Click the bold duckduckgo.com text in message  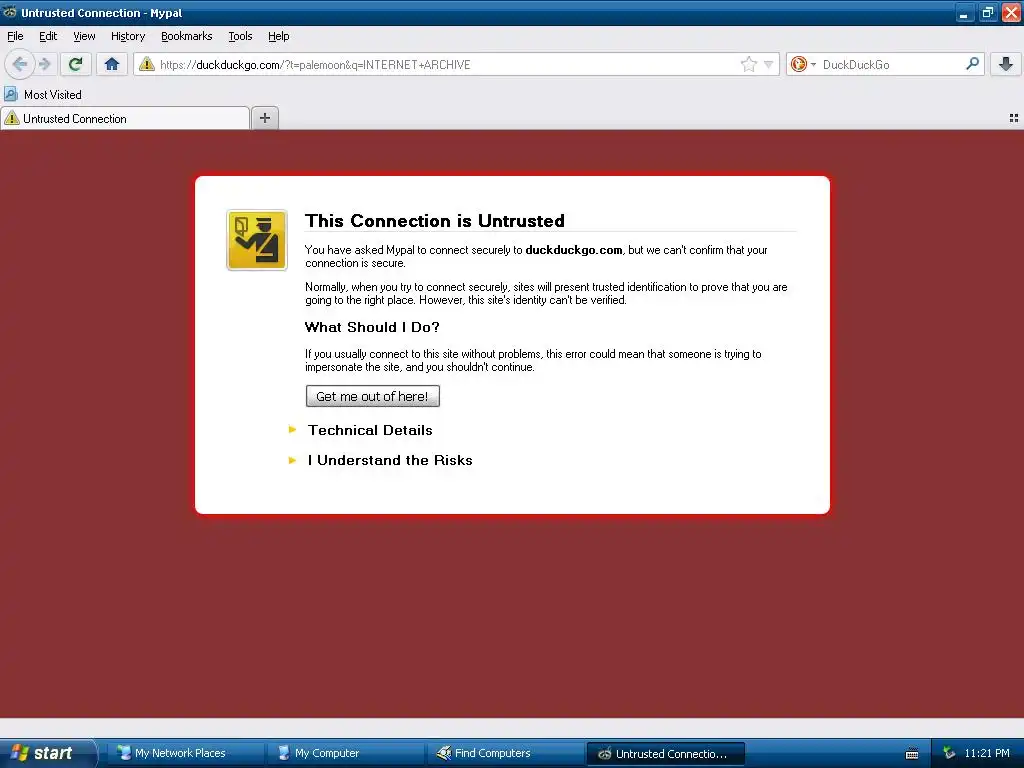pyautogui.click(x=573, y=250)
